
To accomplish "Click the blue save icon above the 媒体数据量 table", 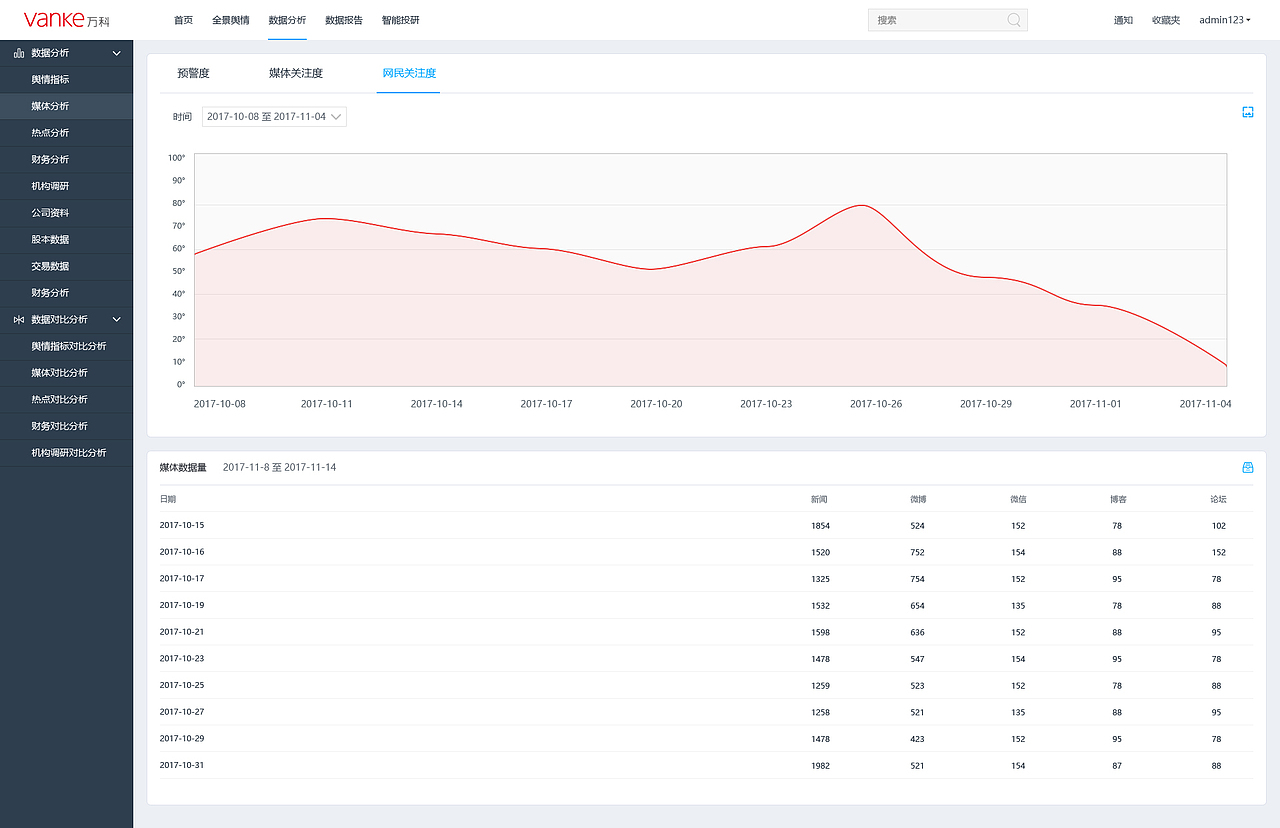I will click(1248, 467).
